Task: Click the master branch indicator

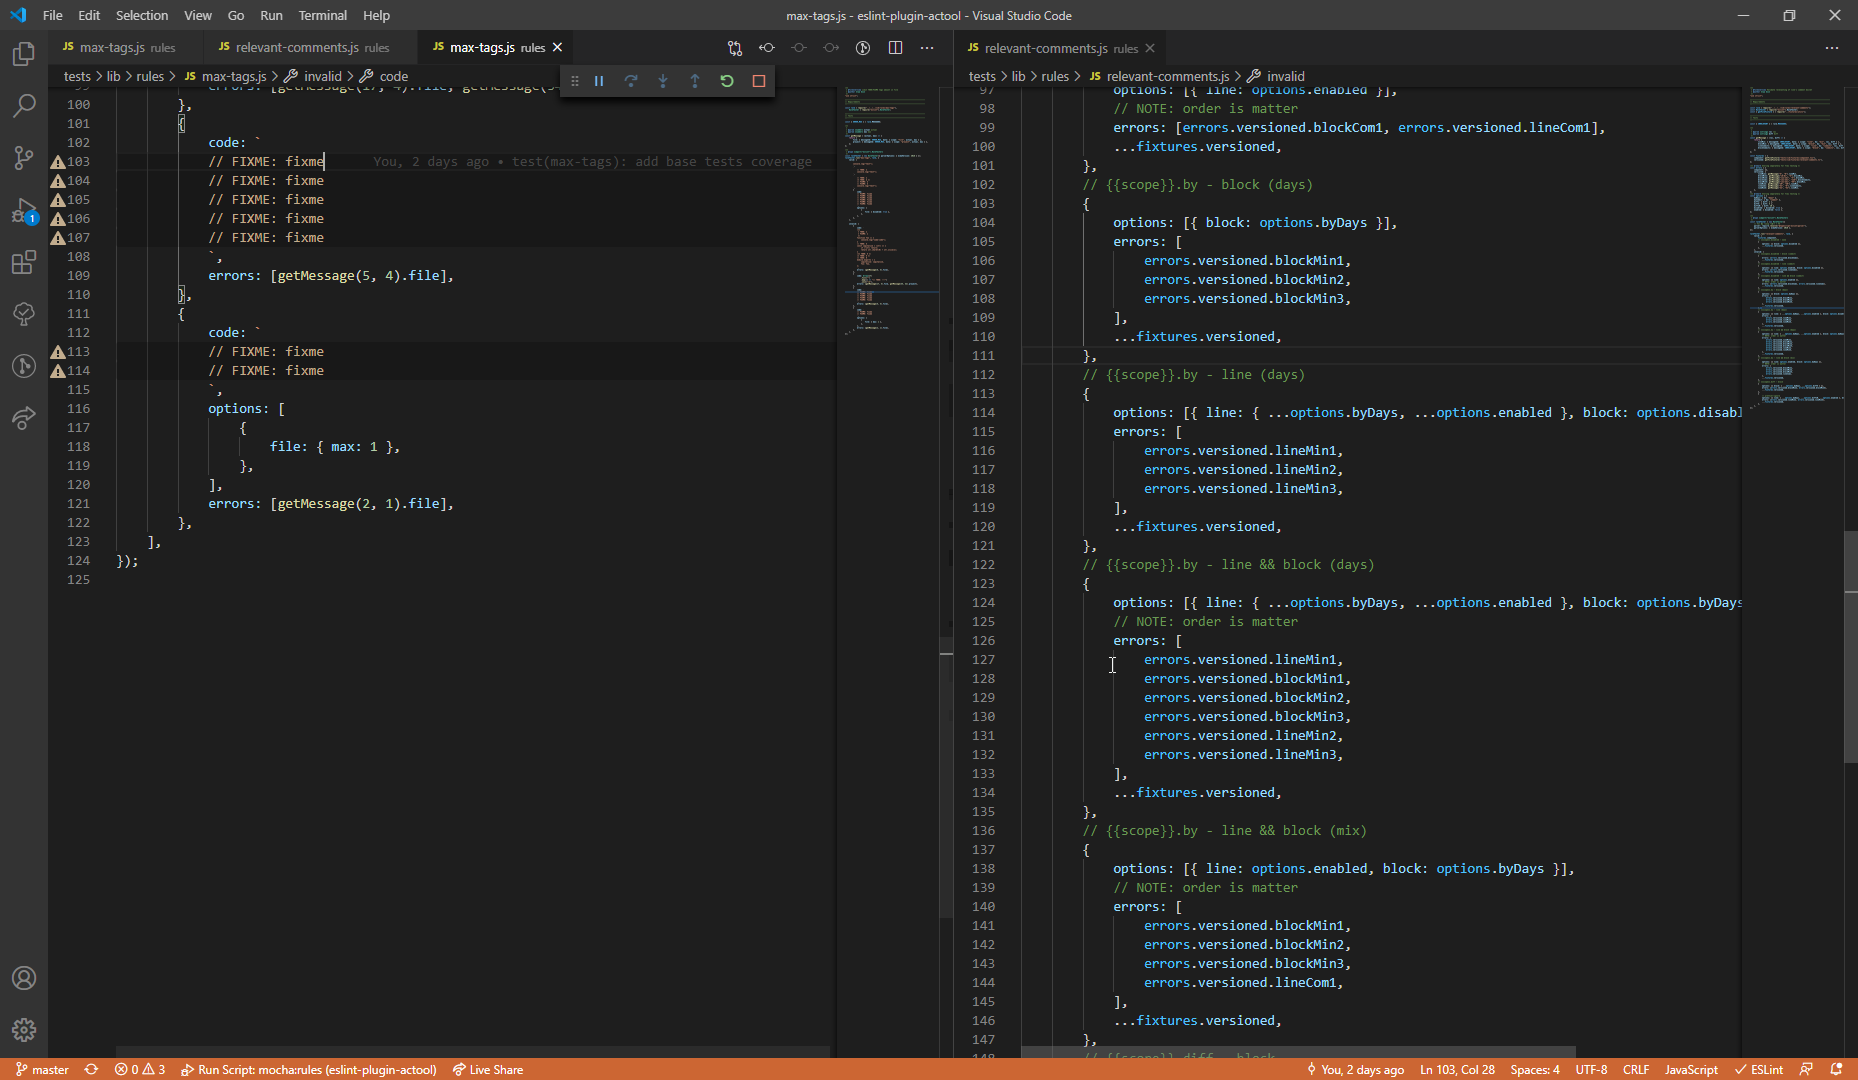Action: click(42, 1069)
